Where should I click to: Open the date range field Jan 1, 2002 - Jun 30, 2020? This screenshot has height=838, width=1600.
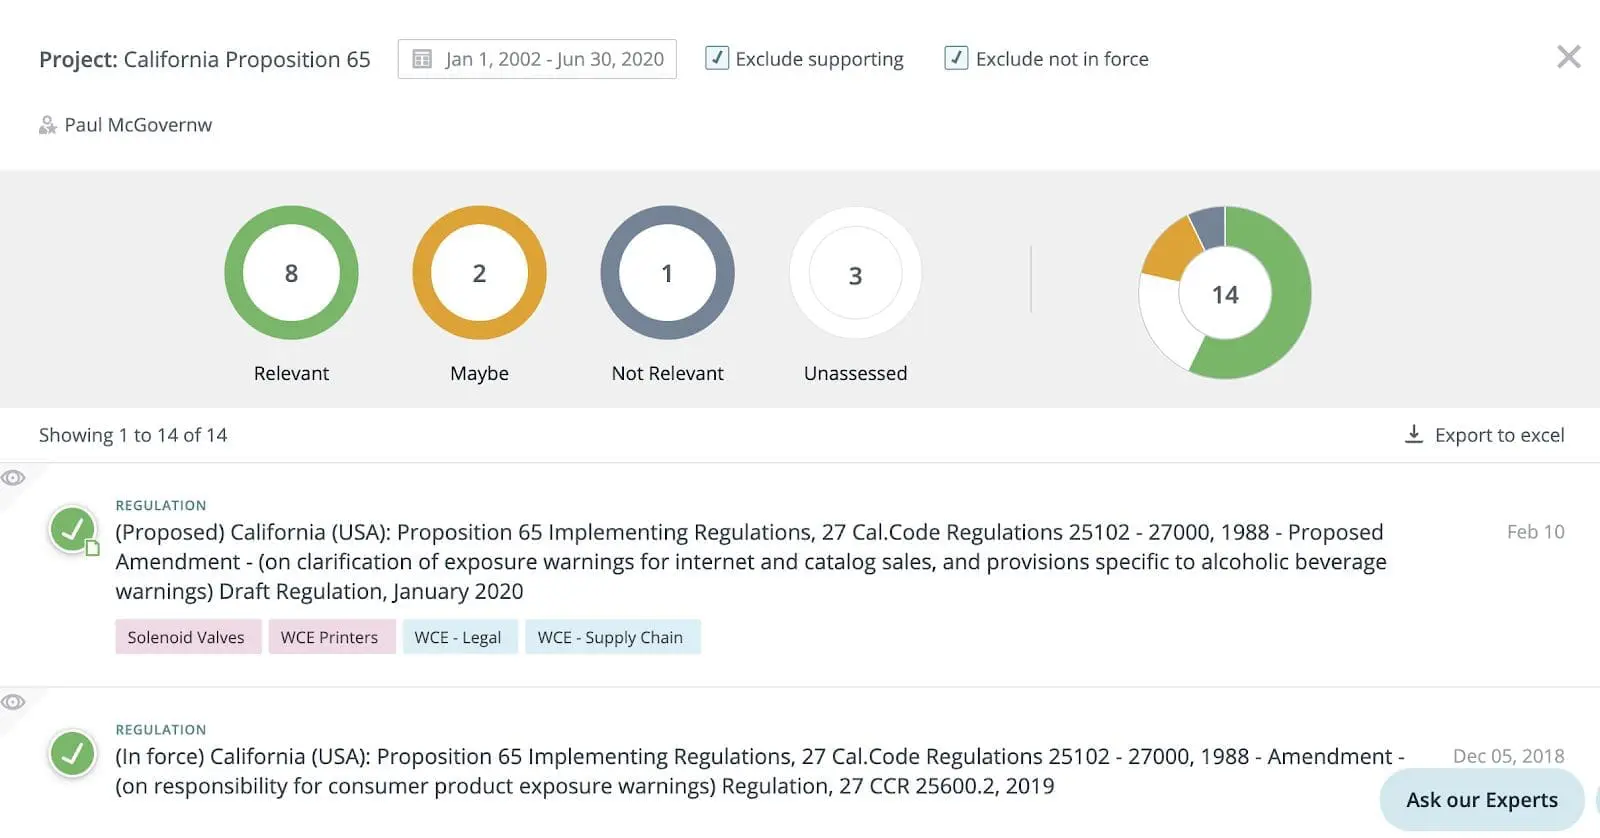point(537,59)
